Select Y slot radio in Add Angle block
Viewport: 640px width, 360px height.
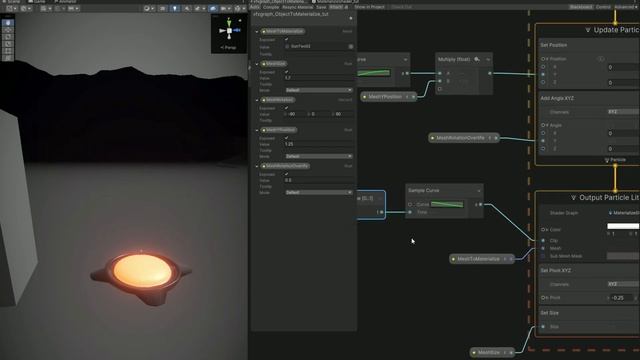tap(543, 140)
